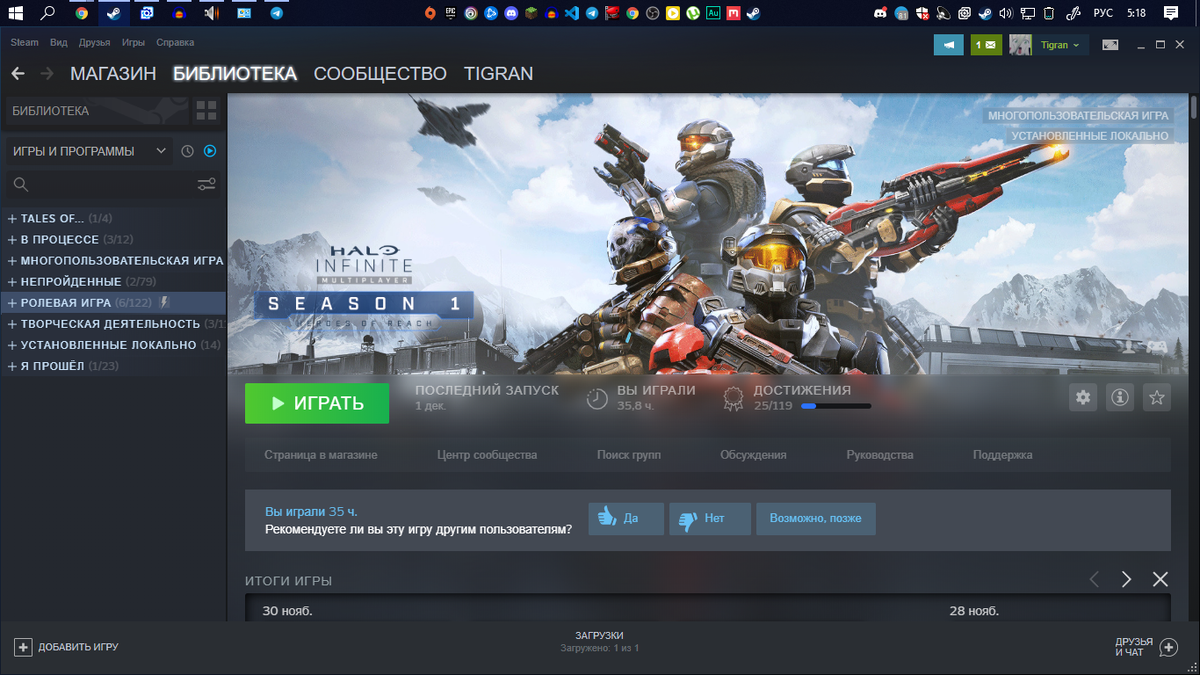Open the Игры menu
The image size is (1200, 675).
click(133, 43)
